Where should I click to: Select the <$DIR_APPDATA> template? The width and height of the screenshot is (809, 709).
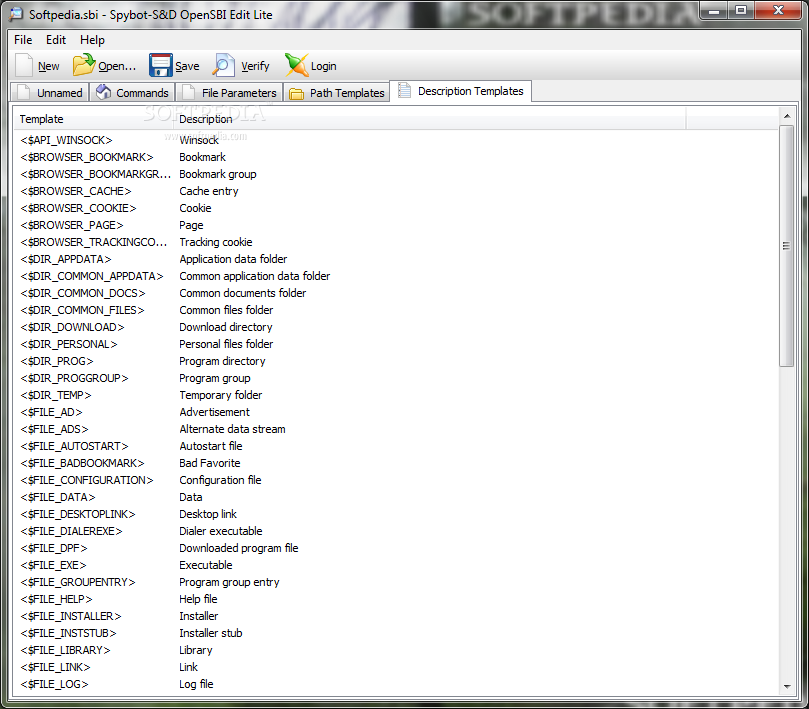[x=66, y=260]
